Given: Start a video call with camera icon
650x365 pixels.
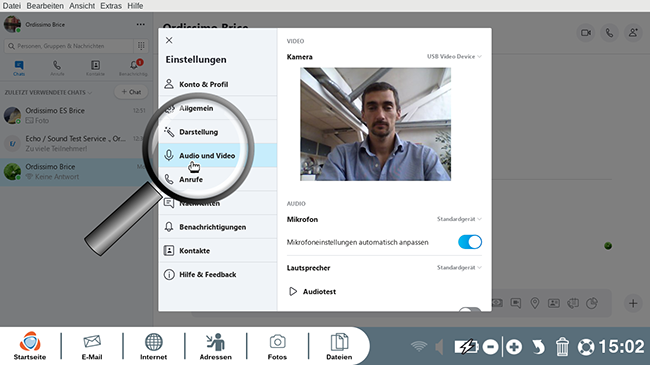Looking at the screenshot, I should [x=586, y=33].
